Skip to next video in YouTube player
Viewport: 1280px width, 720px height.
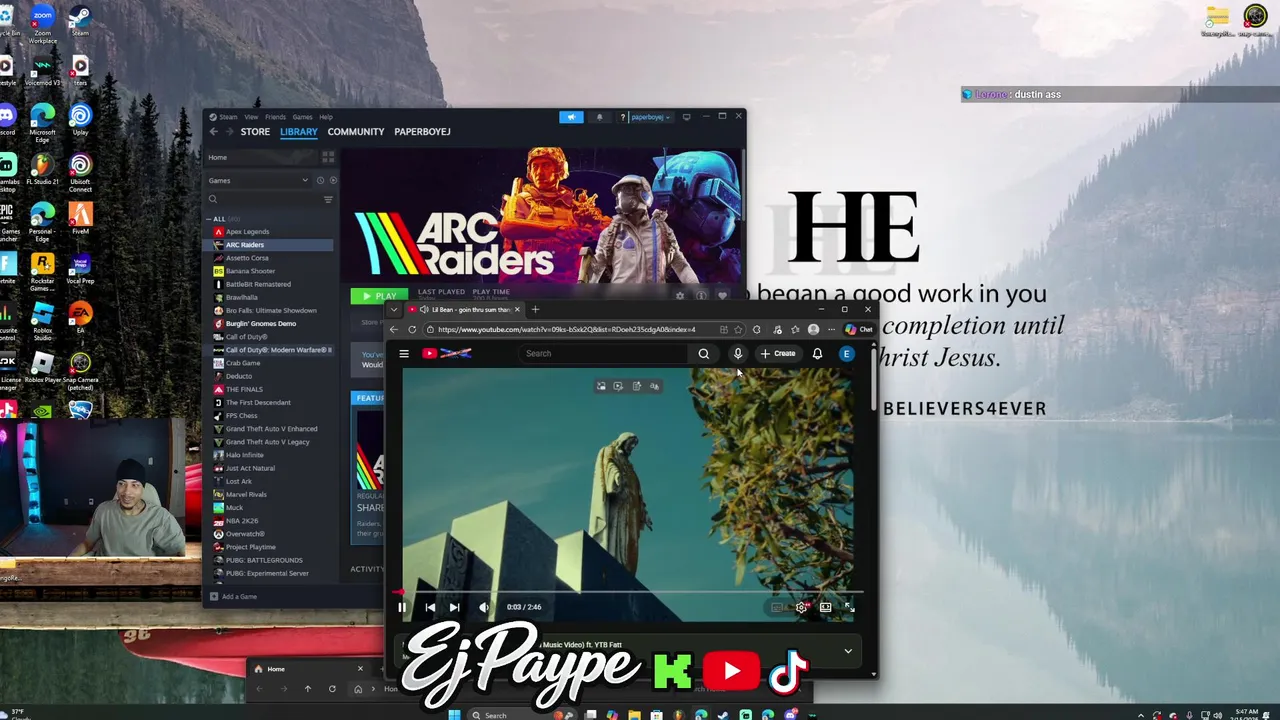(x=454, y=607)
